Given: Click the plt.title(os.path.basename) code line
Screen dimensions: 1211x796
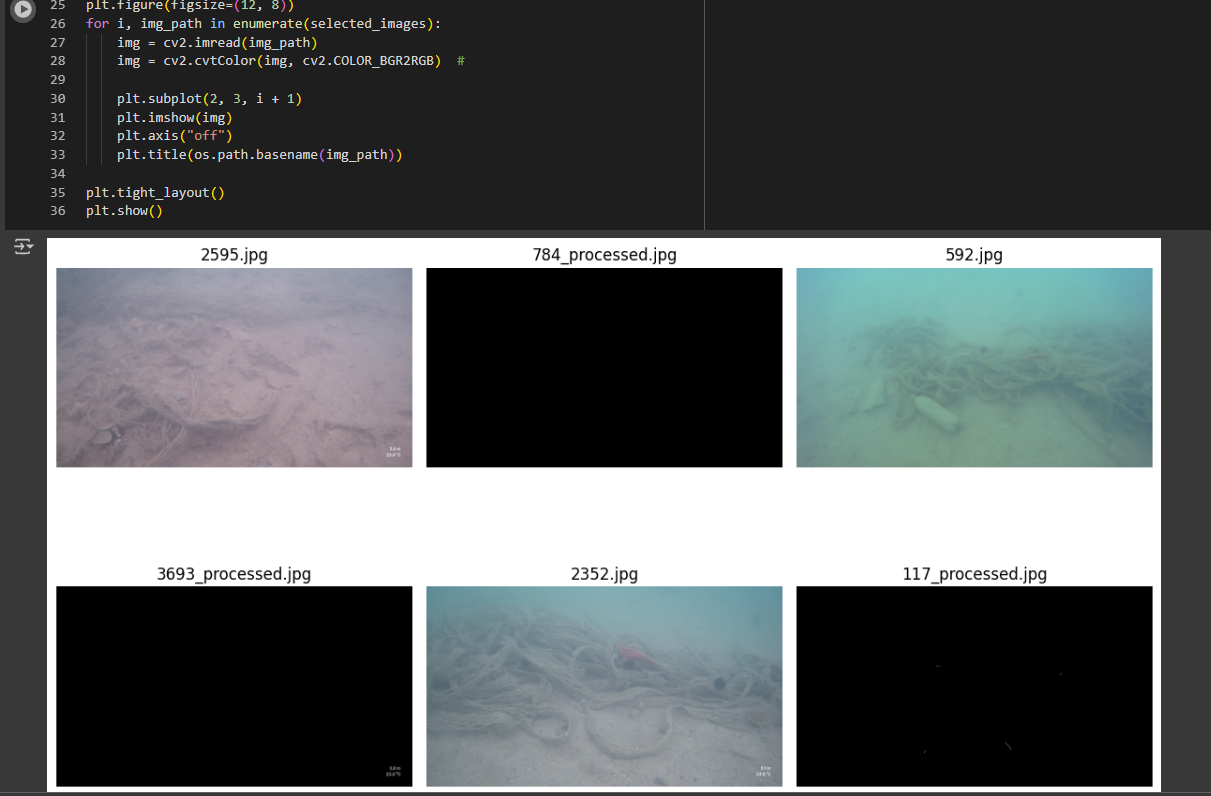Looking at the screenshot, I should [x=259, y=155].
